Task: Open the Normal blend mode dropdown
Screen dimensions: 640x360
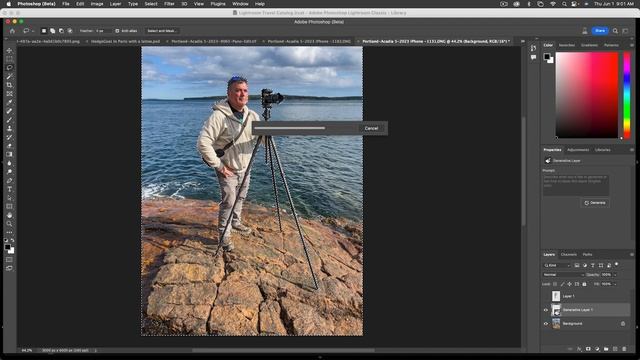Action: (x=563, y=275)
